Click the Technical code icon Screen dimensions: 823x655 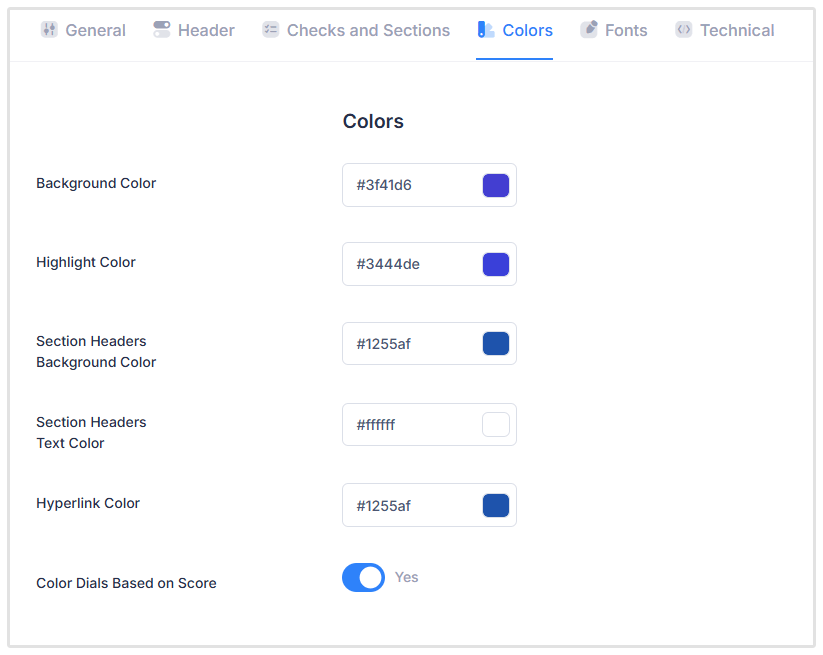pos(683,30)
